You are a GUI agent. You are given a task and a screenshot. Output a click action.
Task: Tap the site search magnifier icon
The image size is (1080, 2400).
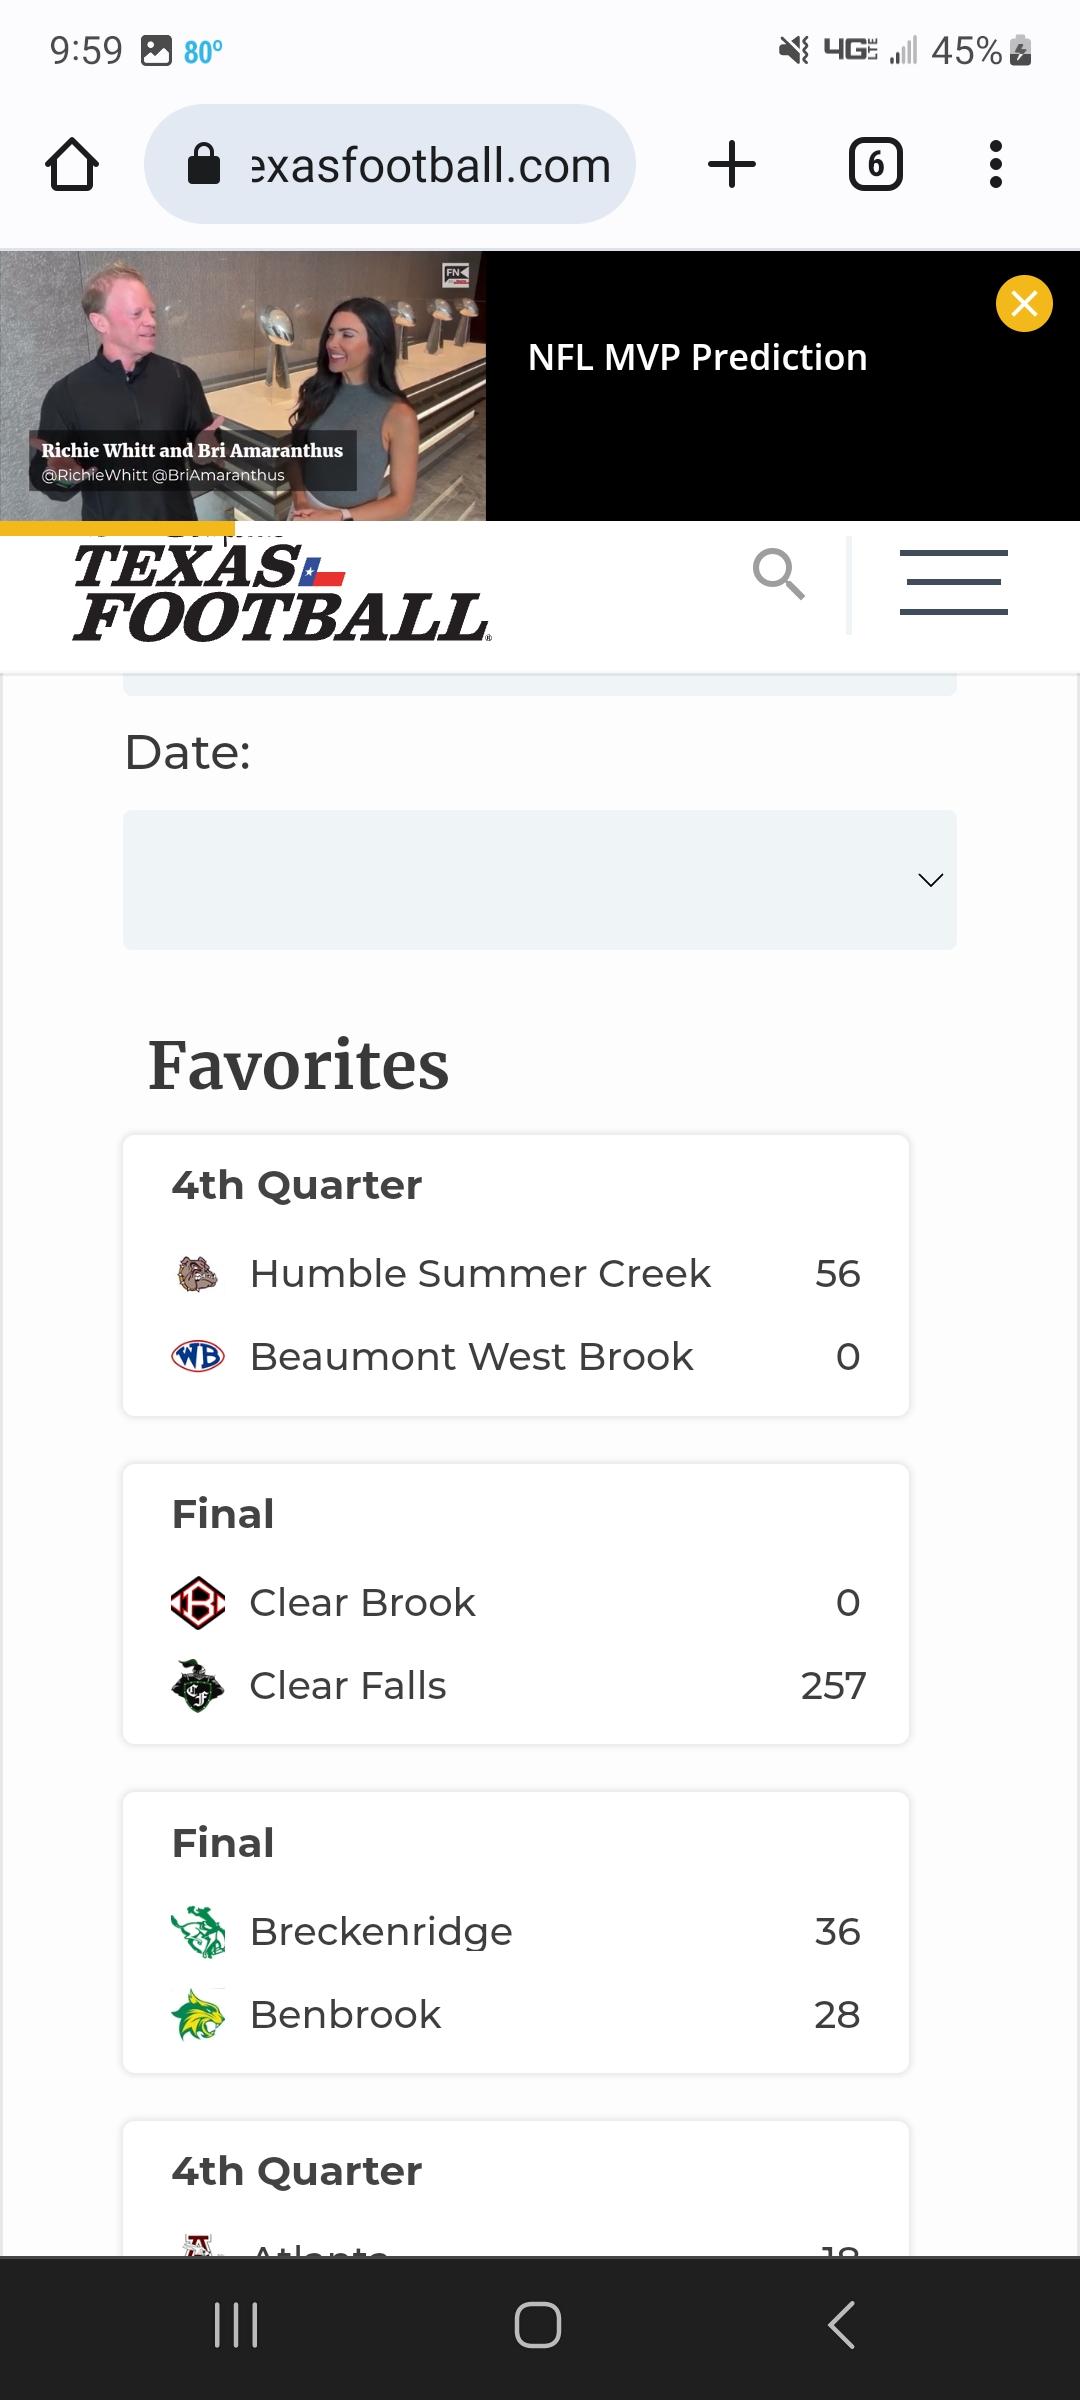tap(778, 574)
